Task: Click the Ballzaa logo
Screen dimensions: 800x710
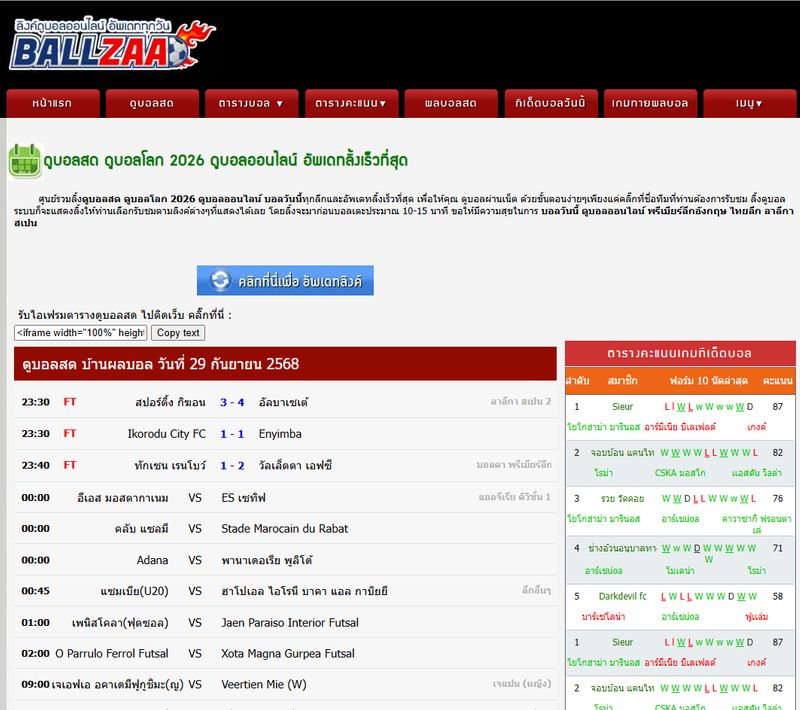Action: pyautogui.click(x=110, y=43)
